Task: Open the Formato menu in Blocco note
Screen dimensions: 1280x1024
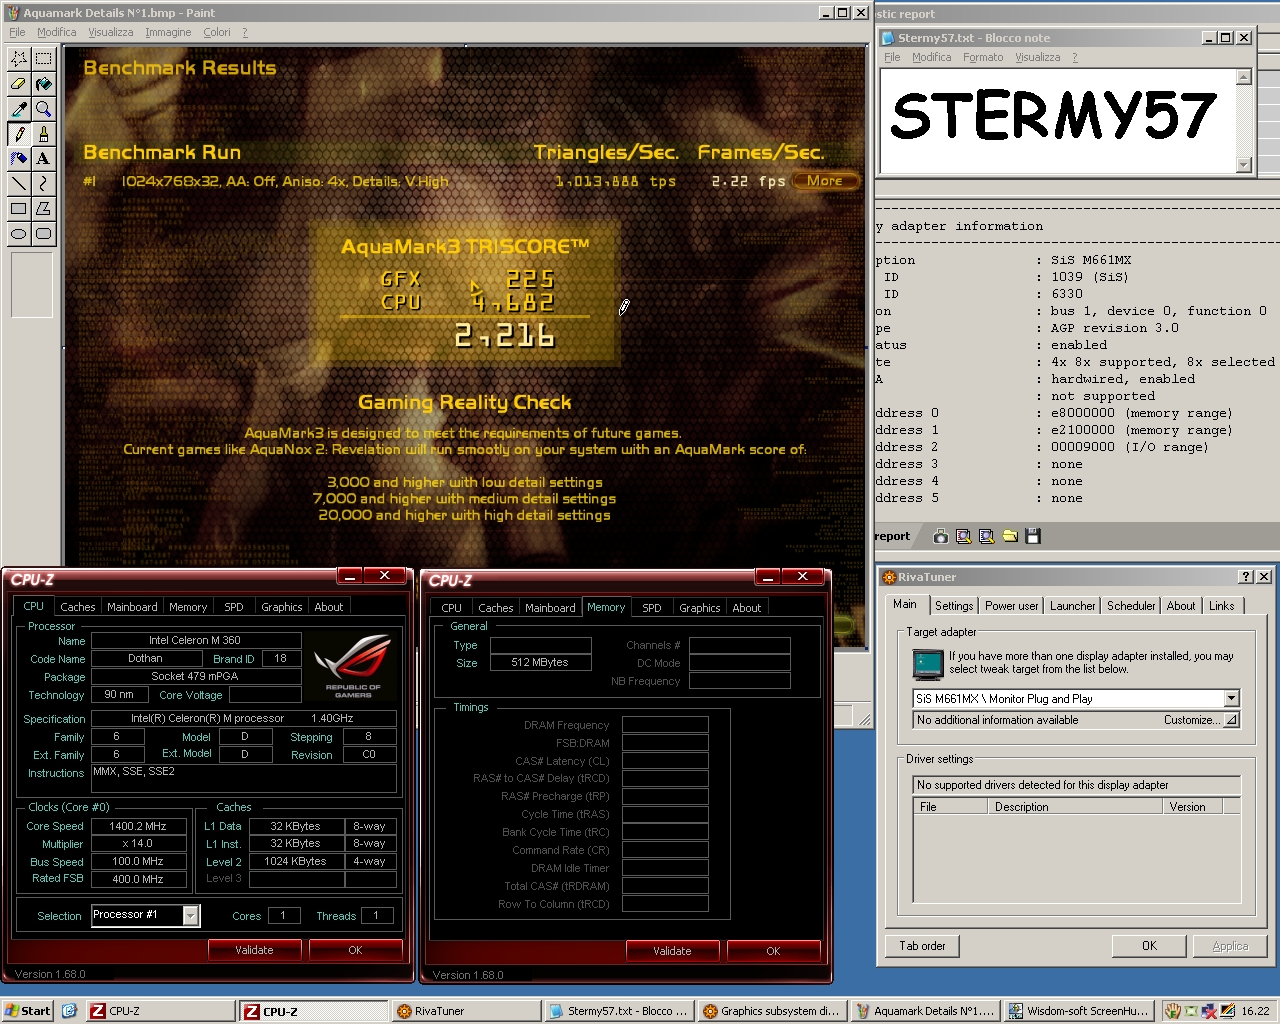Action: [983, 57]
